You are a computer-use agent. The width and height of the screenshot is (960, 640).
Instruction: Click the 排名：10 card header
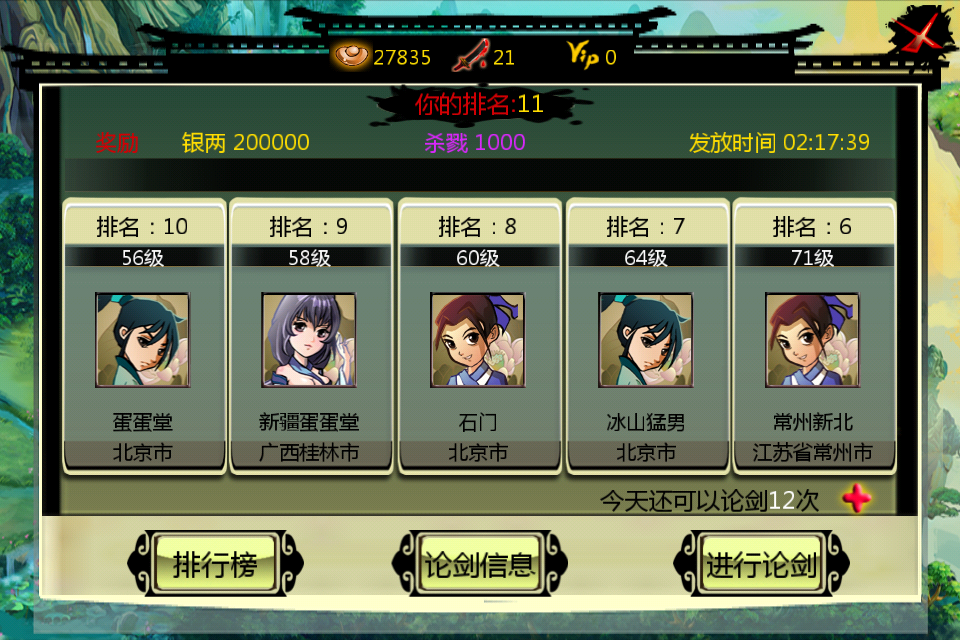(143, 227)
